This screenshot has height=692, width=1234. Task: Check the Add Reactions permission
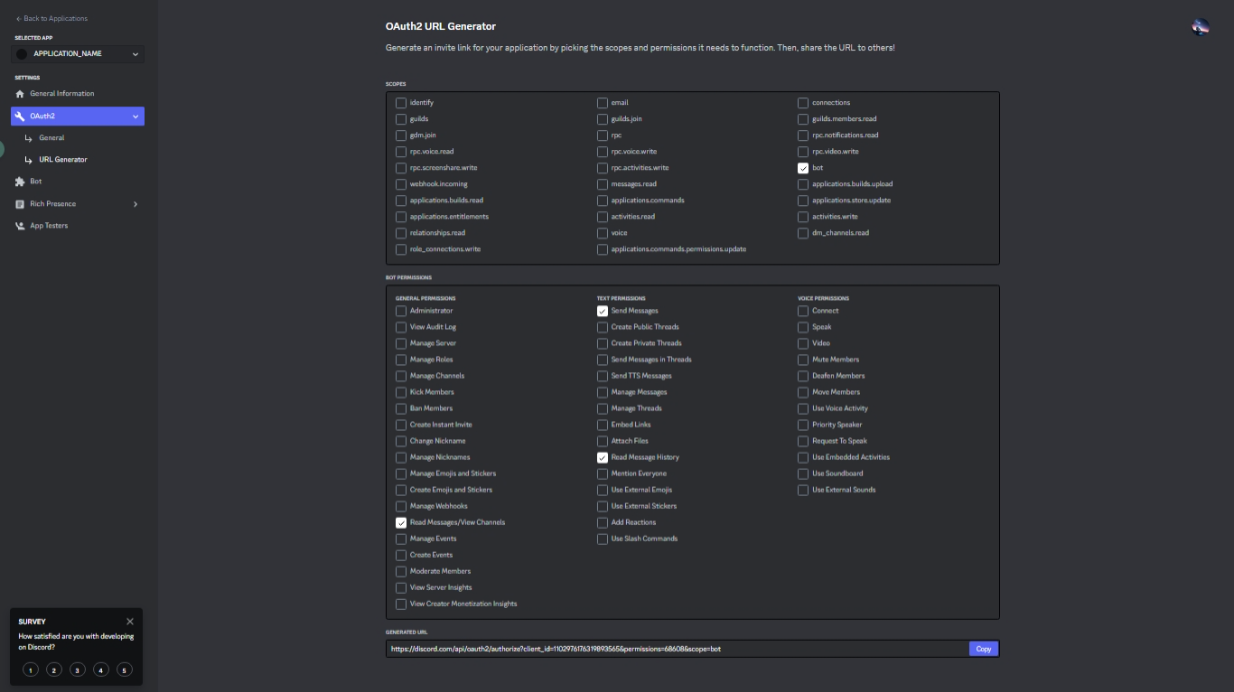(602, 522)
